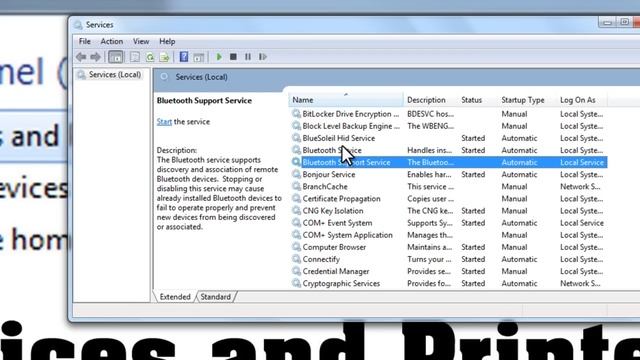This screenshot has width=640, height=360.
Task: Open the Properties toolbar icon
Action: coord(135,57)
